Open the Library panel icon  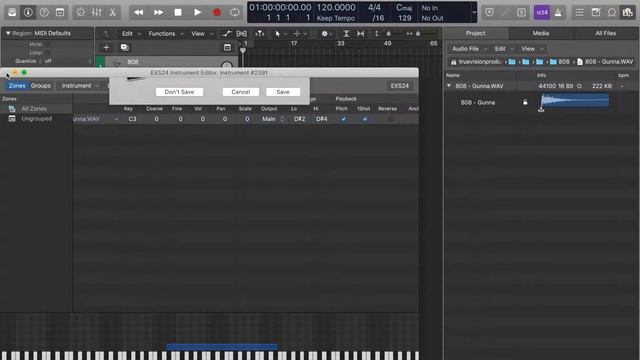(12, 12)
